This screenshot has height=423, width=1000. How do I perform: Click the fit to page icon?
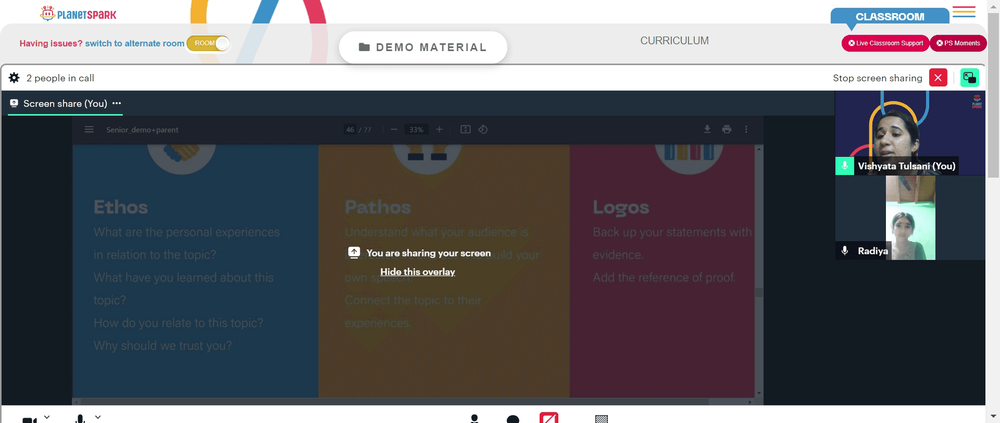pyautogui.click(x=466, y=130)
